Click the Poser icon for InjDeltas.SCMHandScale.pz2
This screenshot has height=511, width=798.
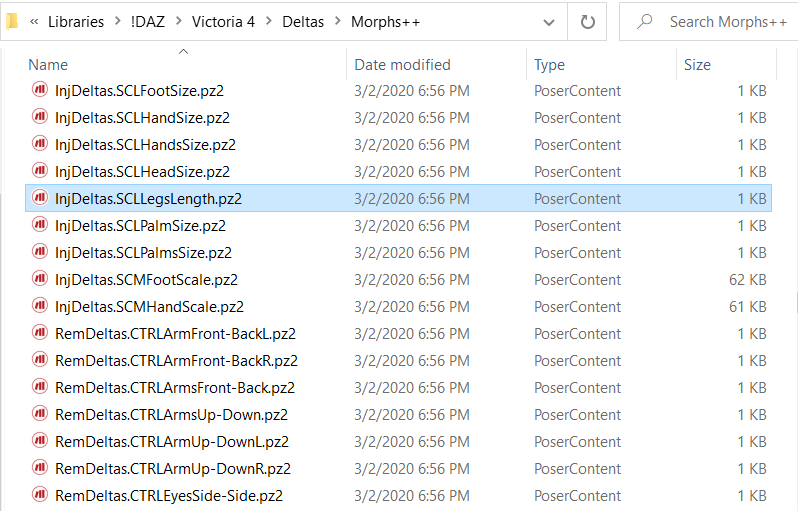coord(40,305)
